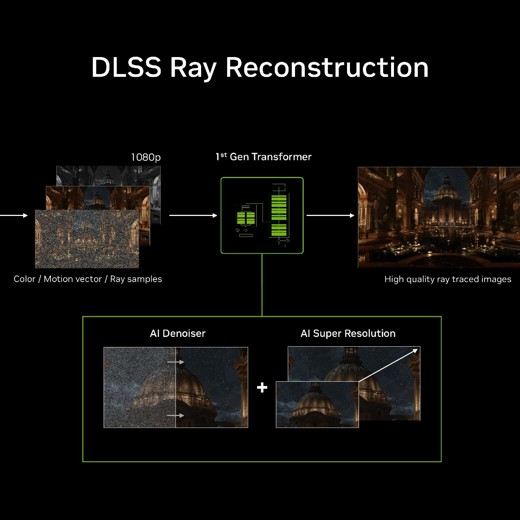Image resolution: width=520 pixels, height=520 pixels.
Task: Select the noisy left half of denoiser image
Action: [139, 387]
